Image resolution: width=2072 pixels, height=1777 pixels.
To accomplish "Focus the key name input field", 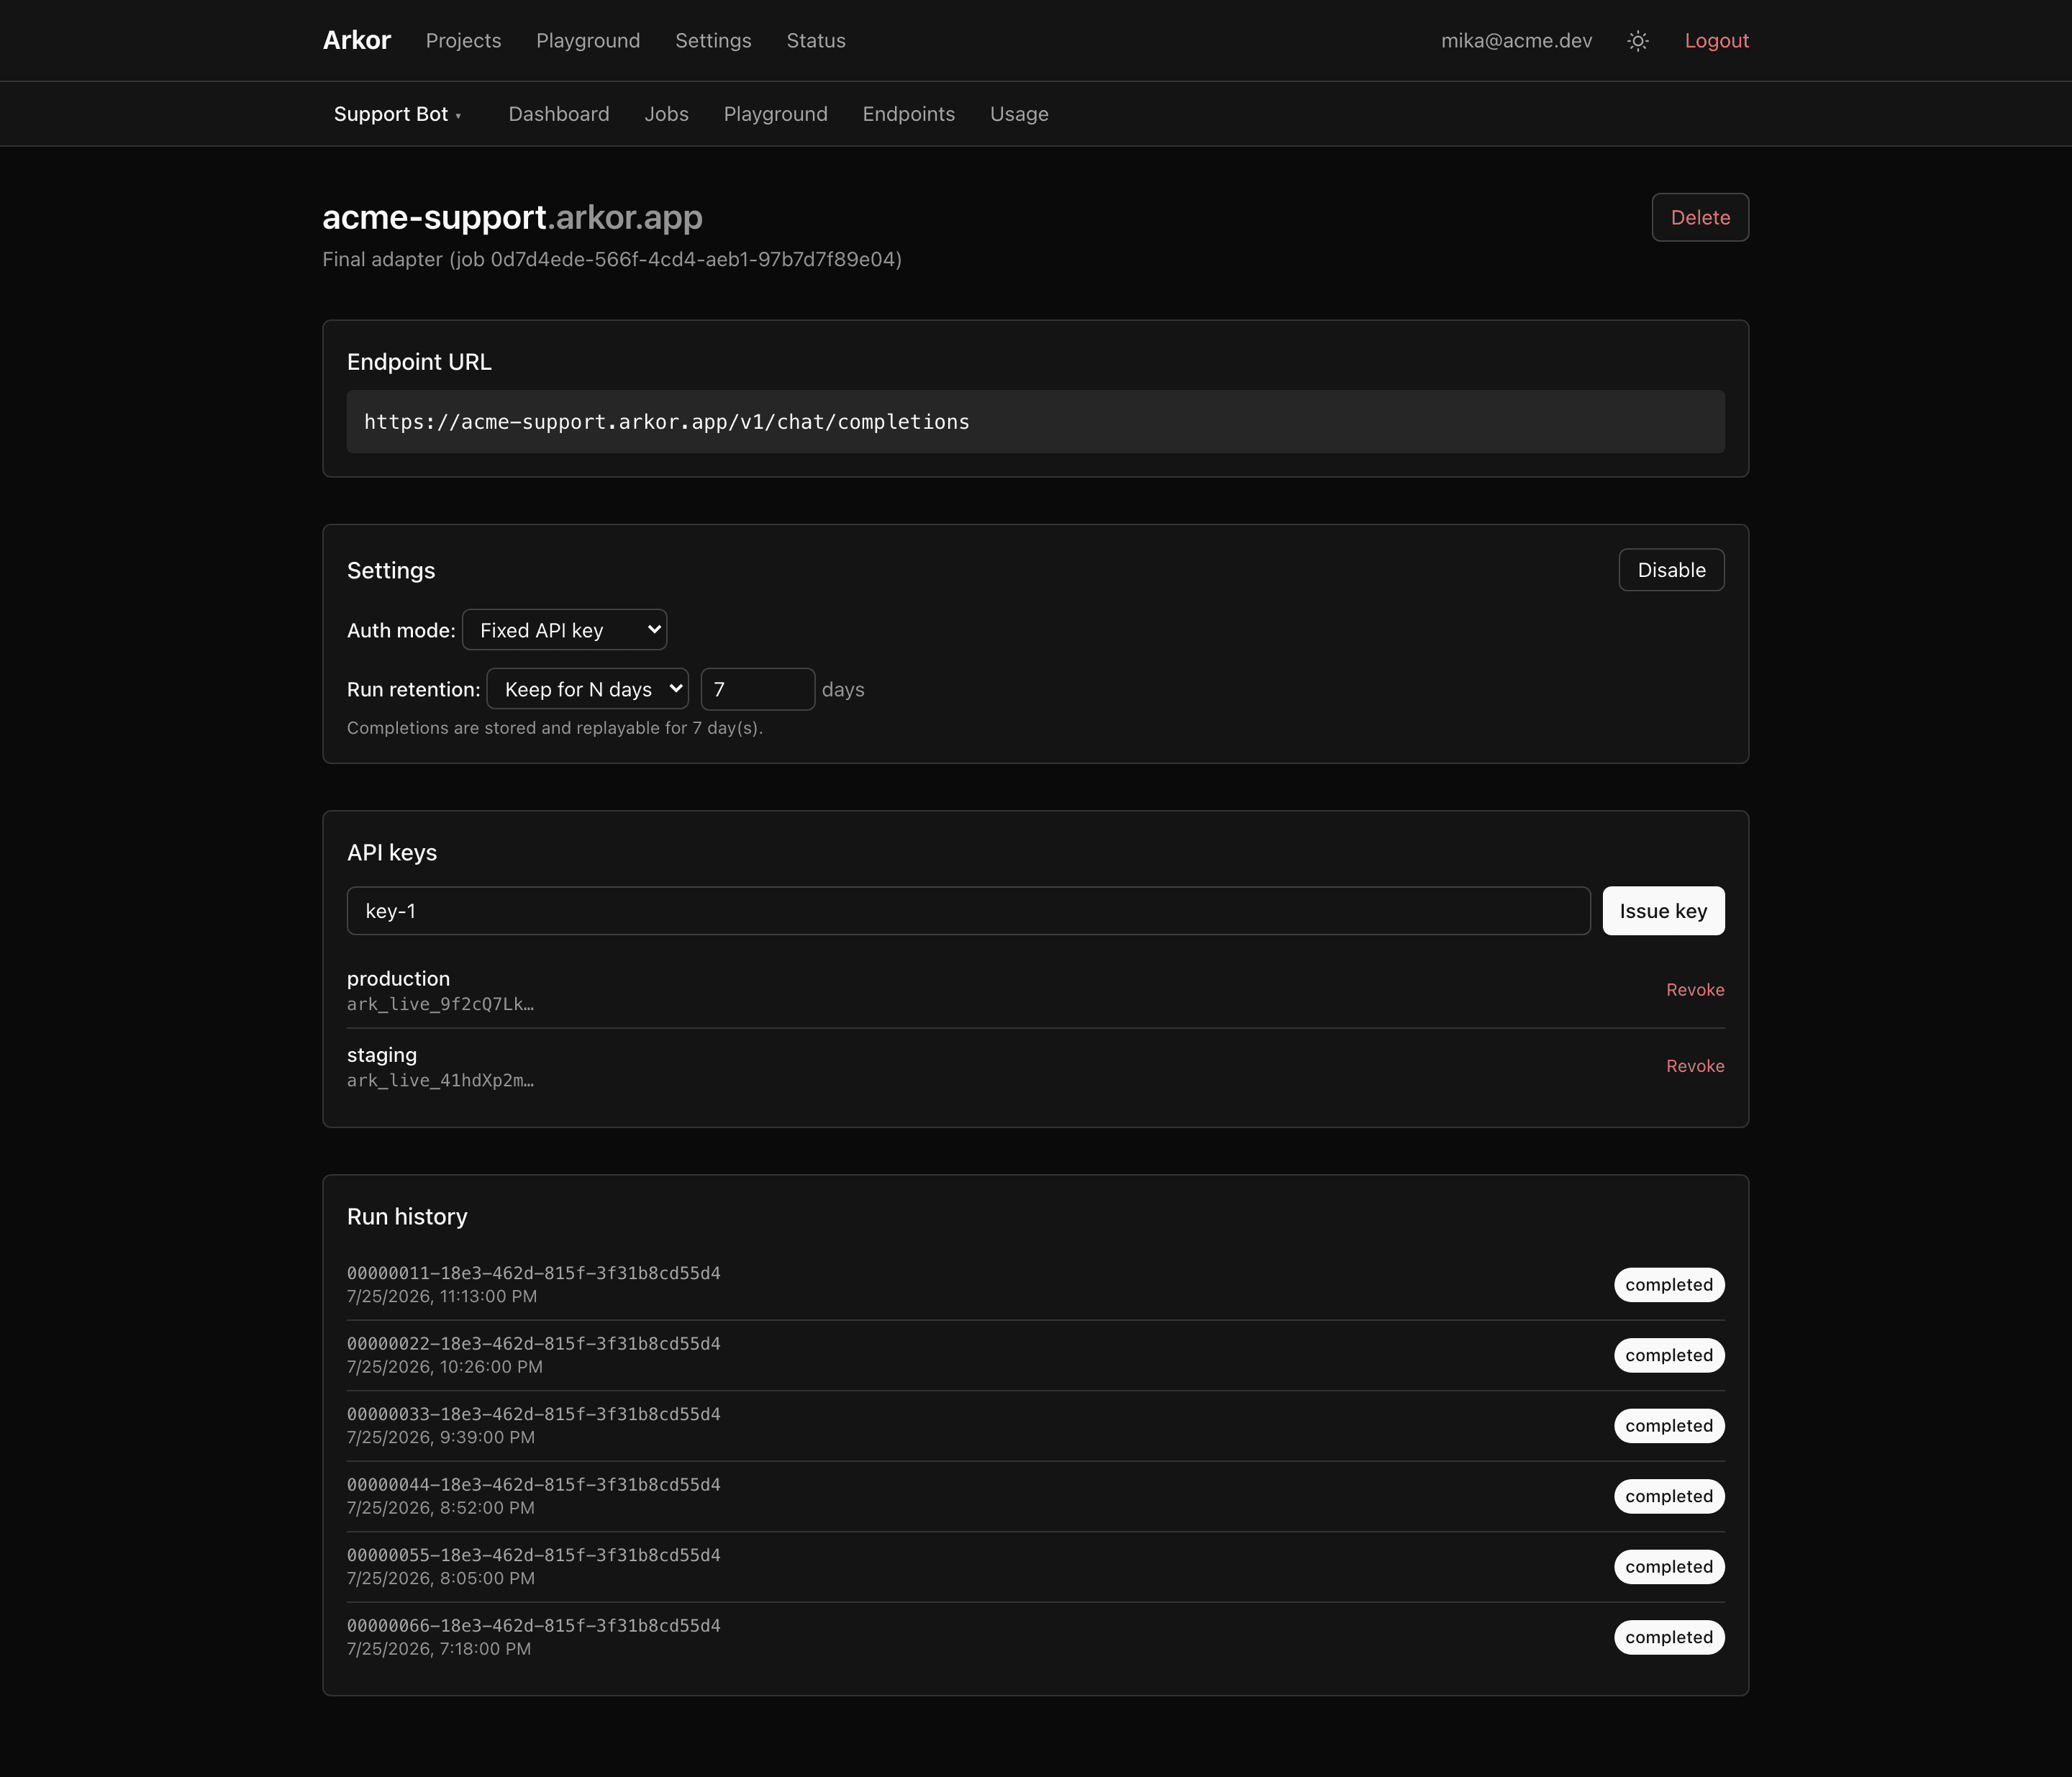I will pos(968,911).
